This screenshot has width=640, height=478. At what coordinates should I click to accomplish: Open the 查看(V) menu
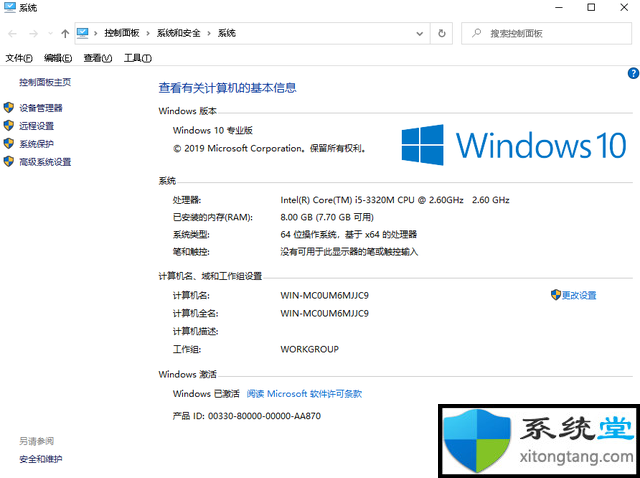pyautogui.click(x=98, y=58)
